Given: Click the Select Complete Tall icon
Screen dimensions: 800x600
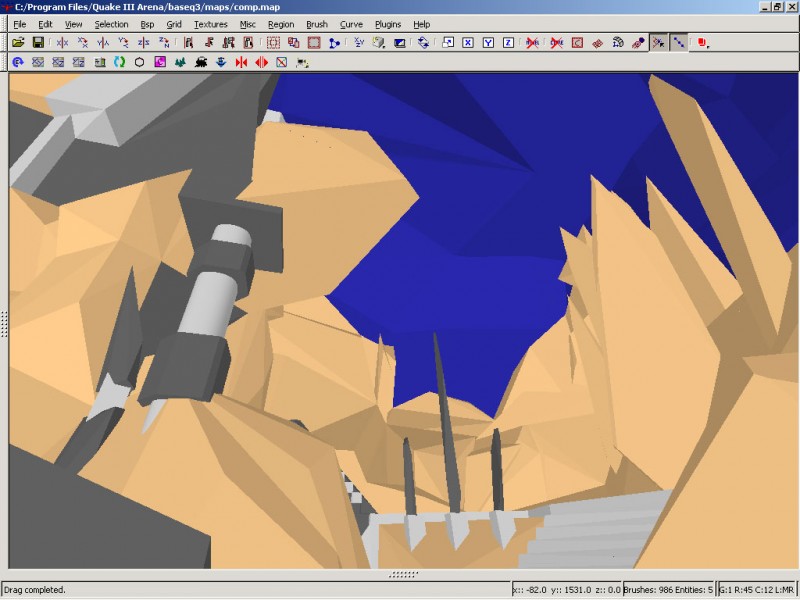Looking at the screenshot, I should [188, 43].
